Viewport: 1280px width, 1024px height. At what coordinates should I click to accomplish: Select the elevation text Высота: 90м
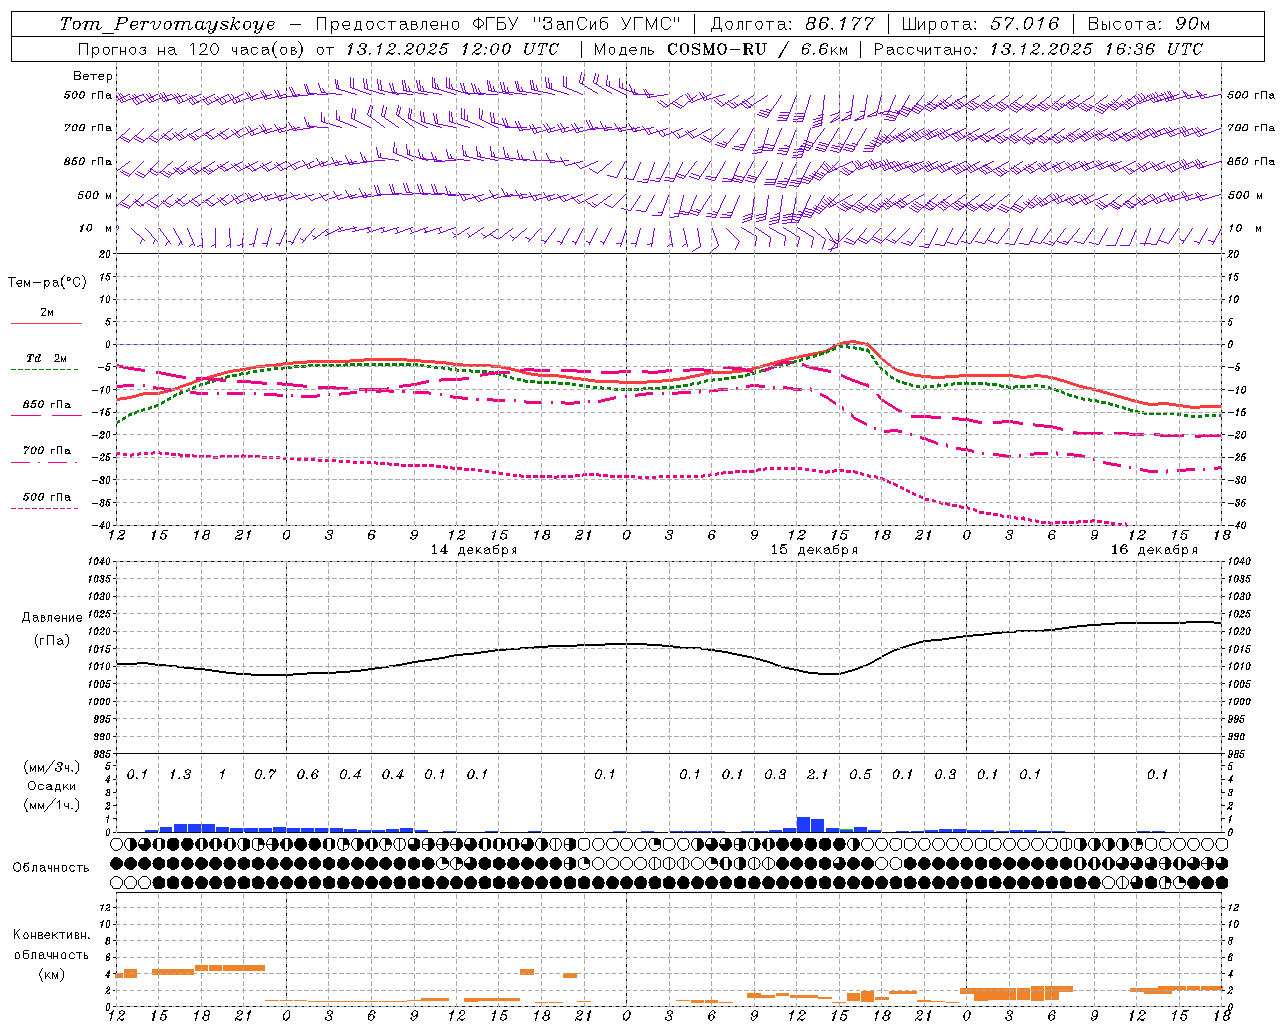point(1148,24)
